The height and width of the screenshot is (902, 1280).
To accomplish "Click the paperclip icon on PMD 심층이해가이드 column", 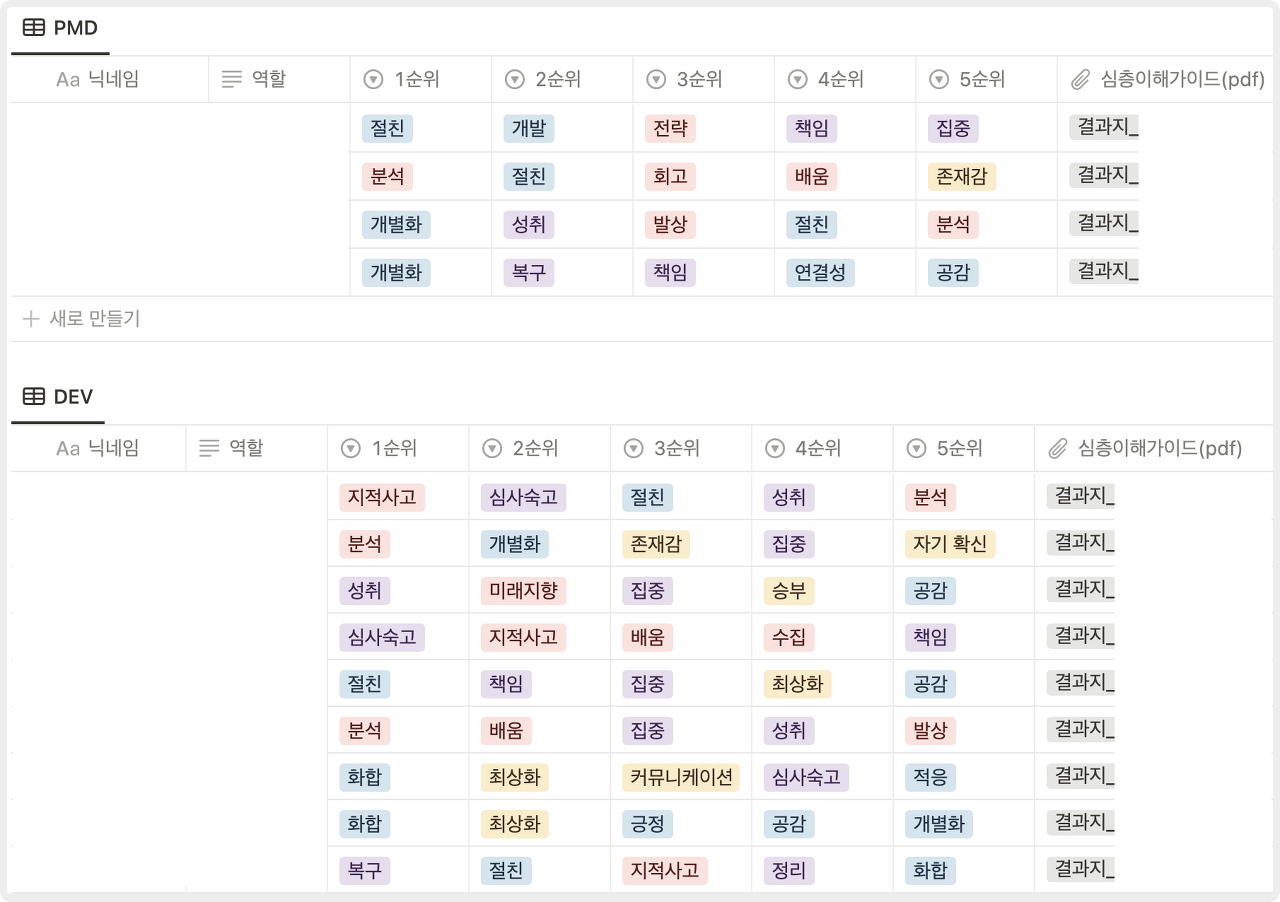I will tap(1080, 79).
